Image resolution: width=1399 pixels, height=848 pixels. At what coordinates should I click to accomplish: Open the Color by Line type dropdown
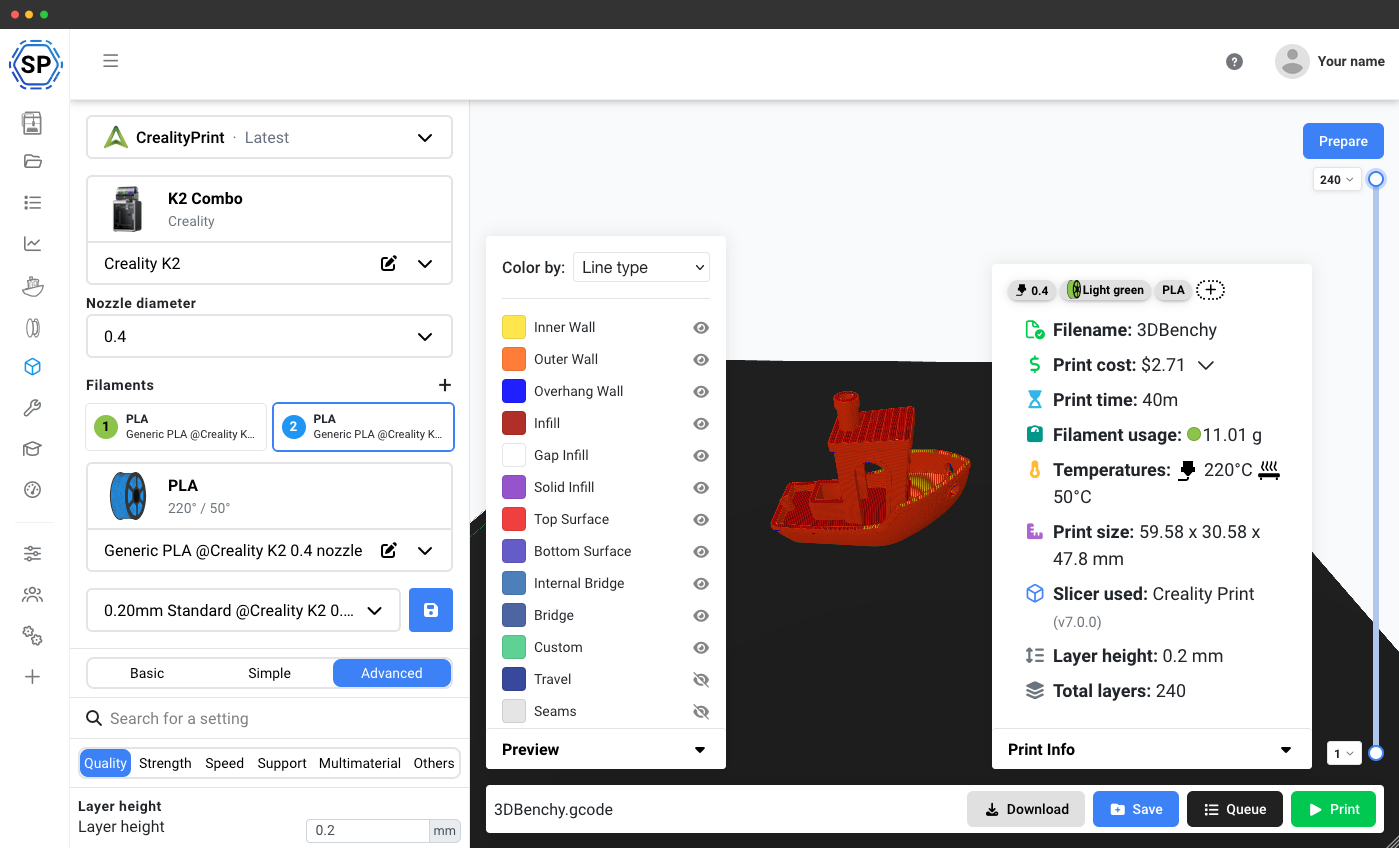pos(641,267)
